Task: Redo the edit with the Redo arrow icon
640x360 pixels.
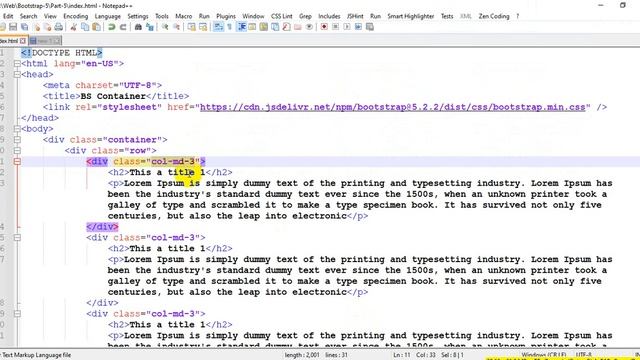Action: tap(123, 27)
